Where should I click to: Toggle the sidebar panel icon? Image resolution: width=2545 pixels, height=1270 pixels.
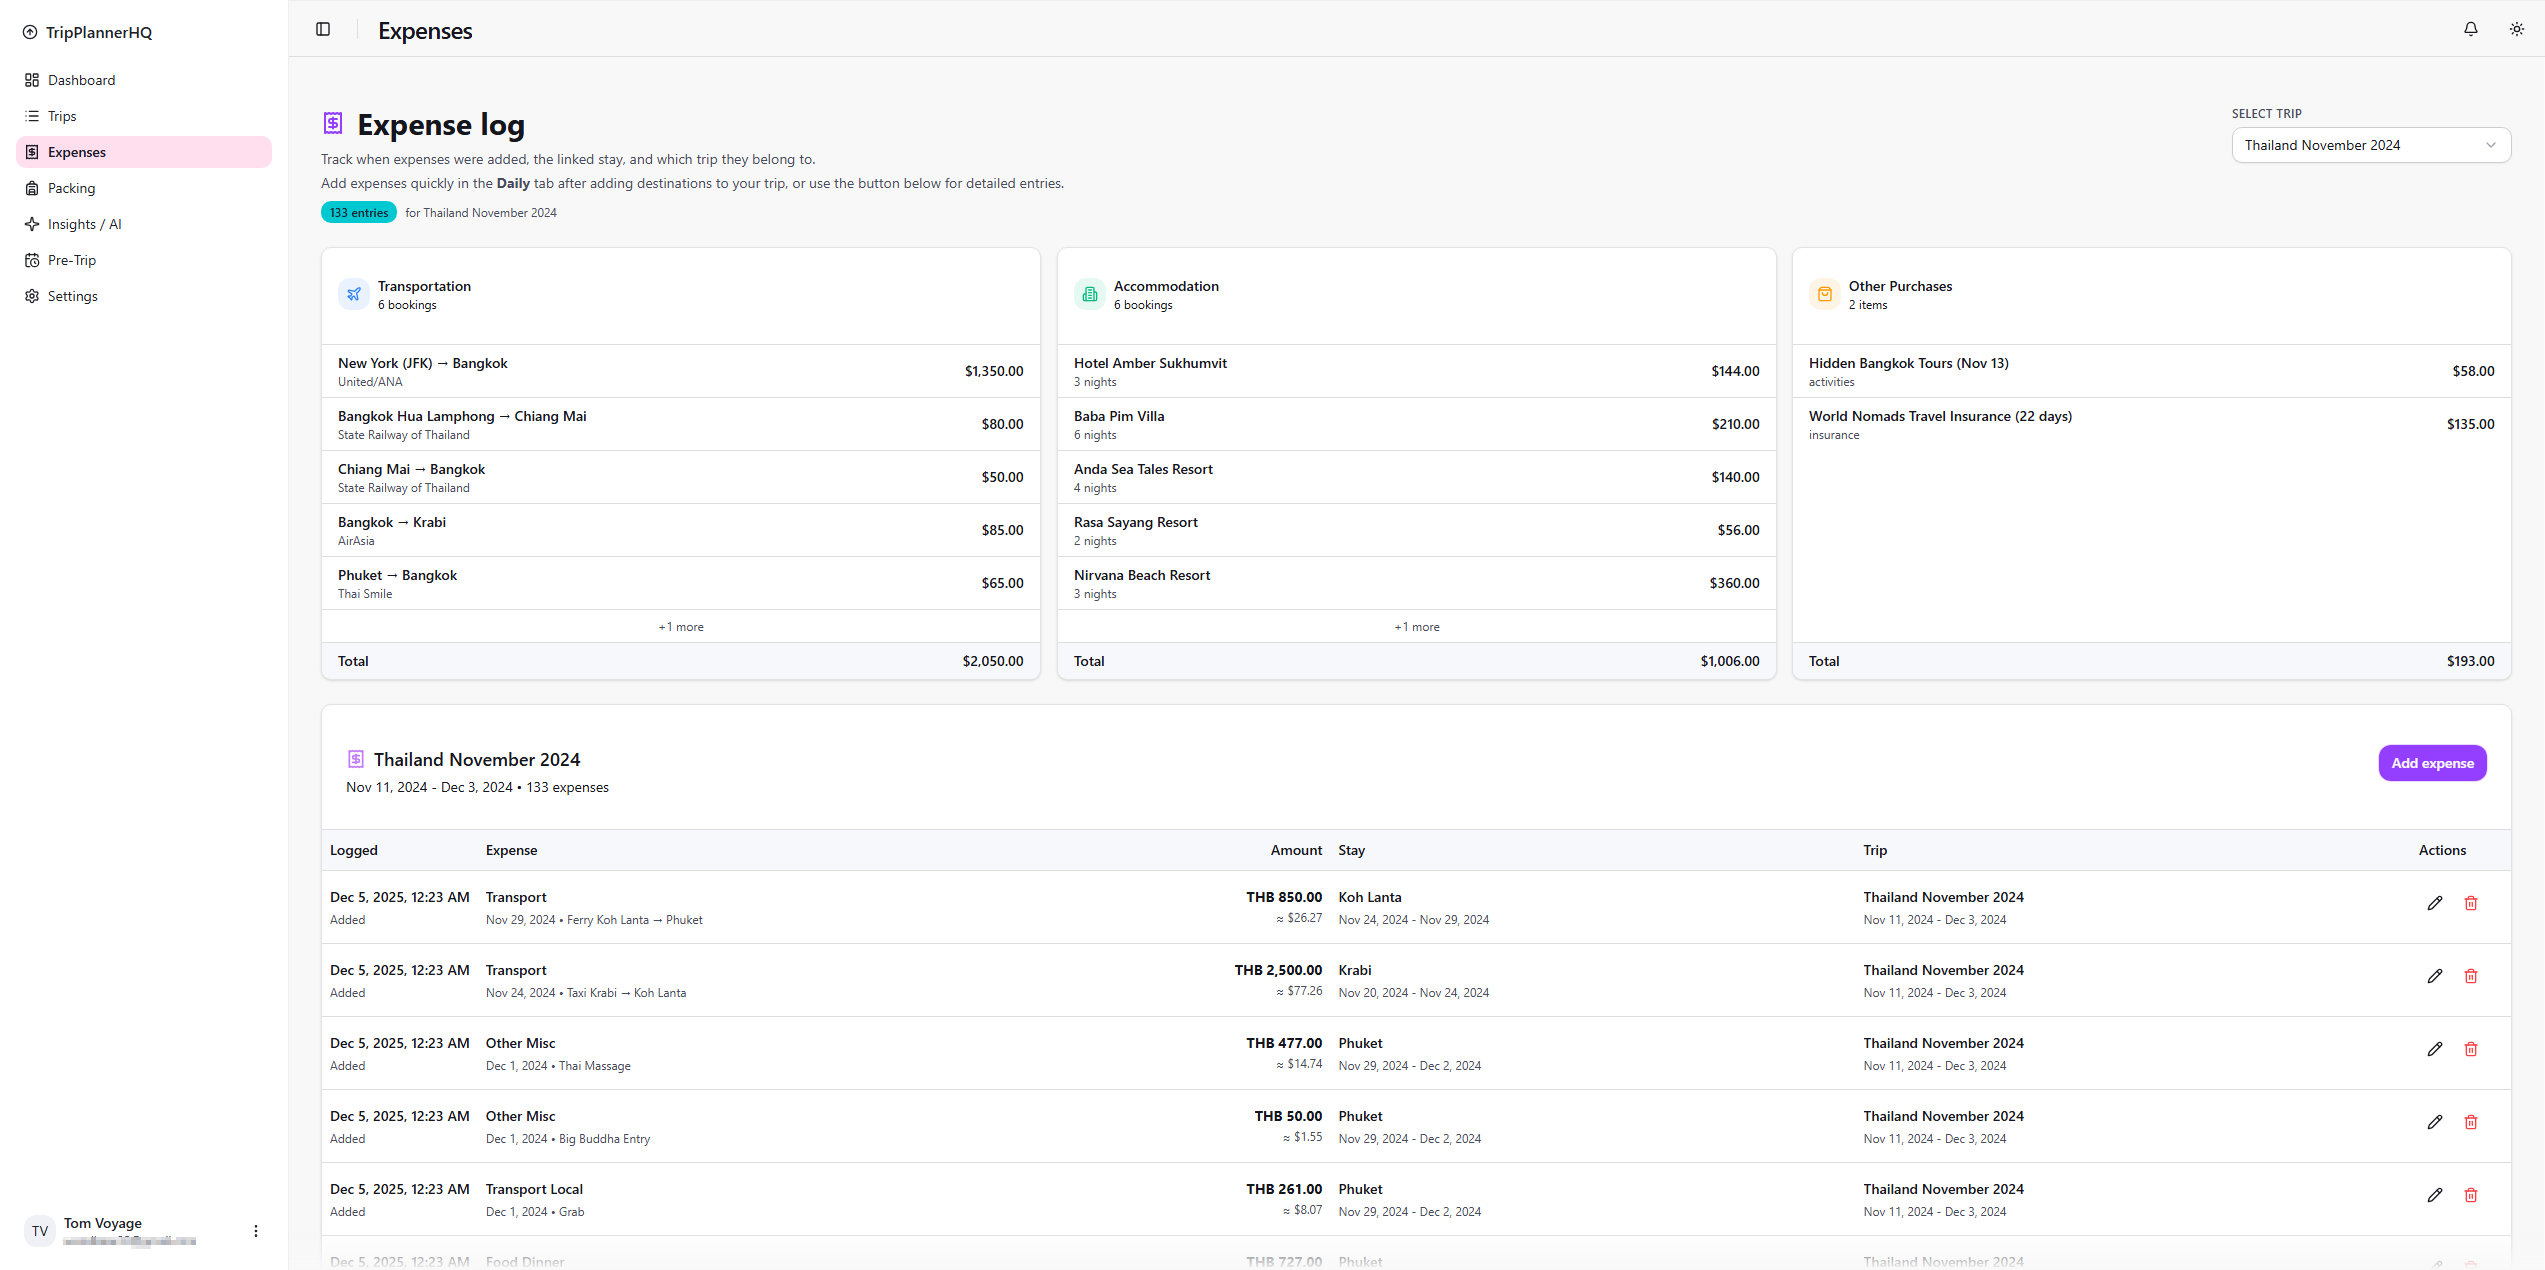323,29
